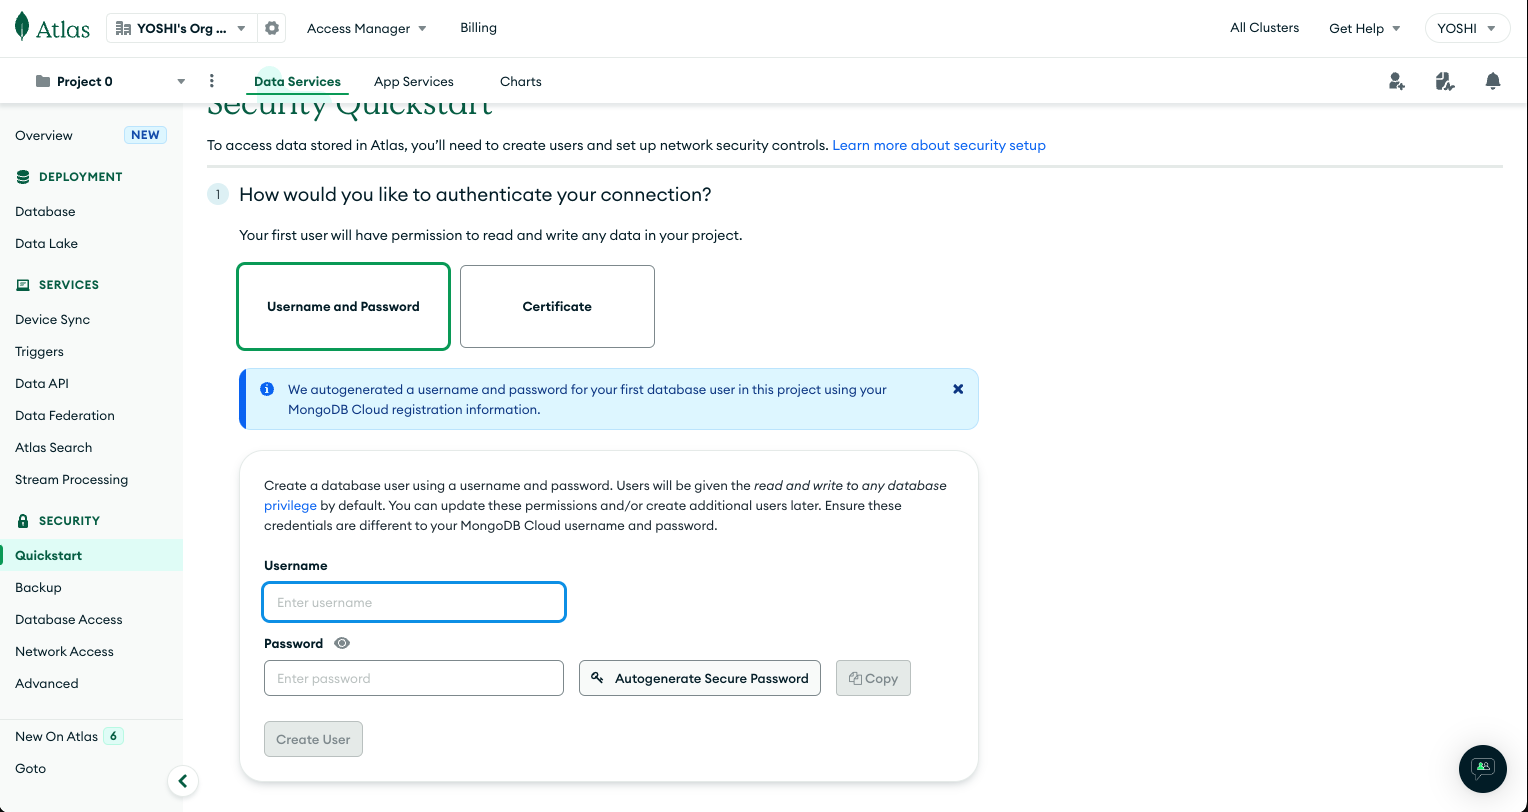Viewport: 1528px width, 812px height.
Task: Open the Access Manager dropdown
Action: [x=367, y=28]
